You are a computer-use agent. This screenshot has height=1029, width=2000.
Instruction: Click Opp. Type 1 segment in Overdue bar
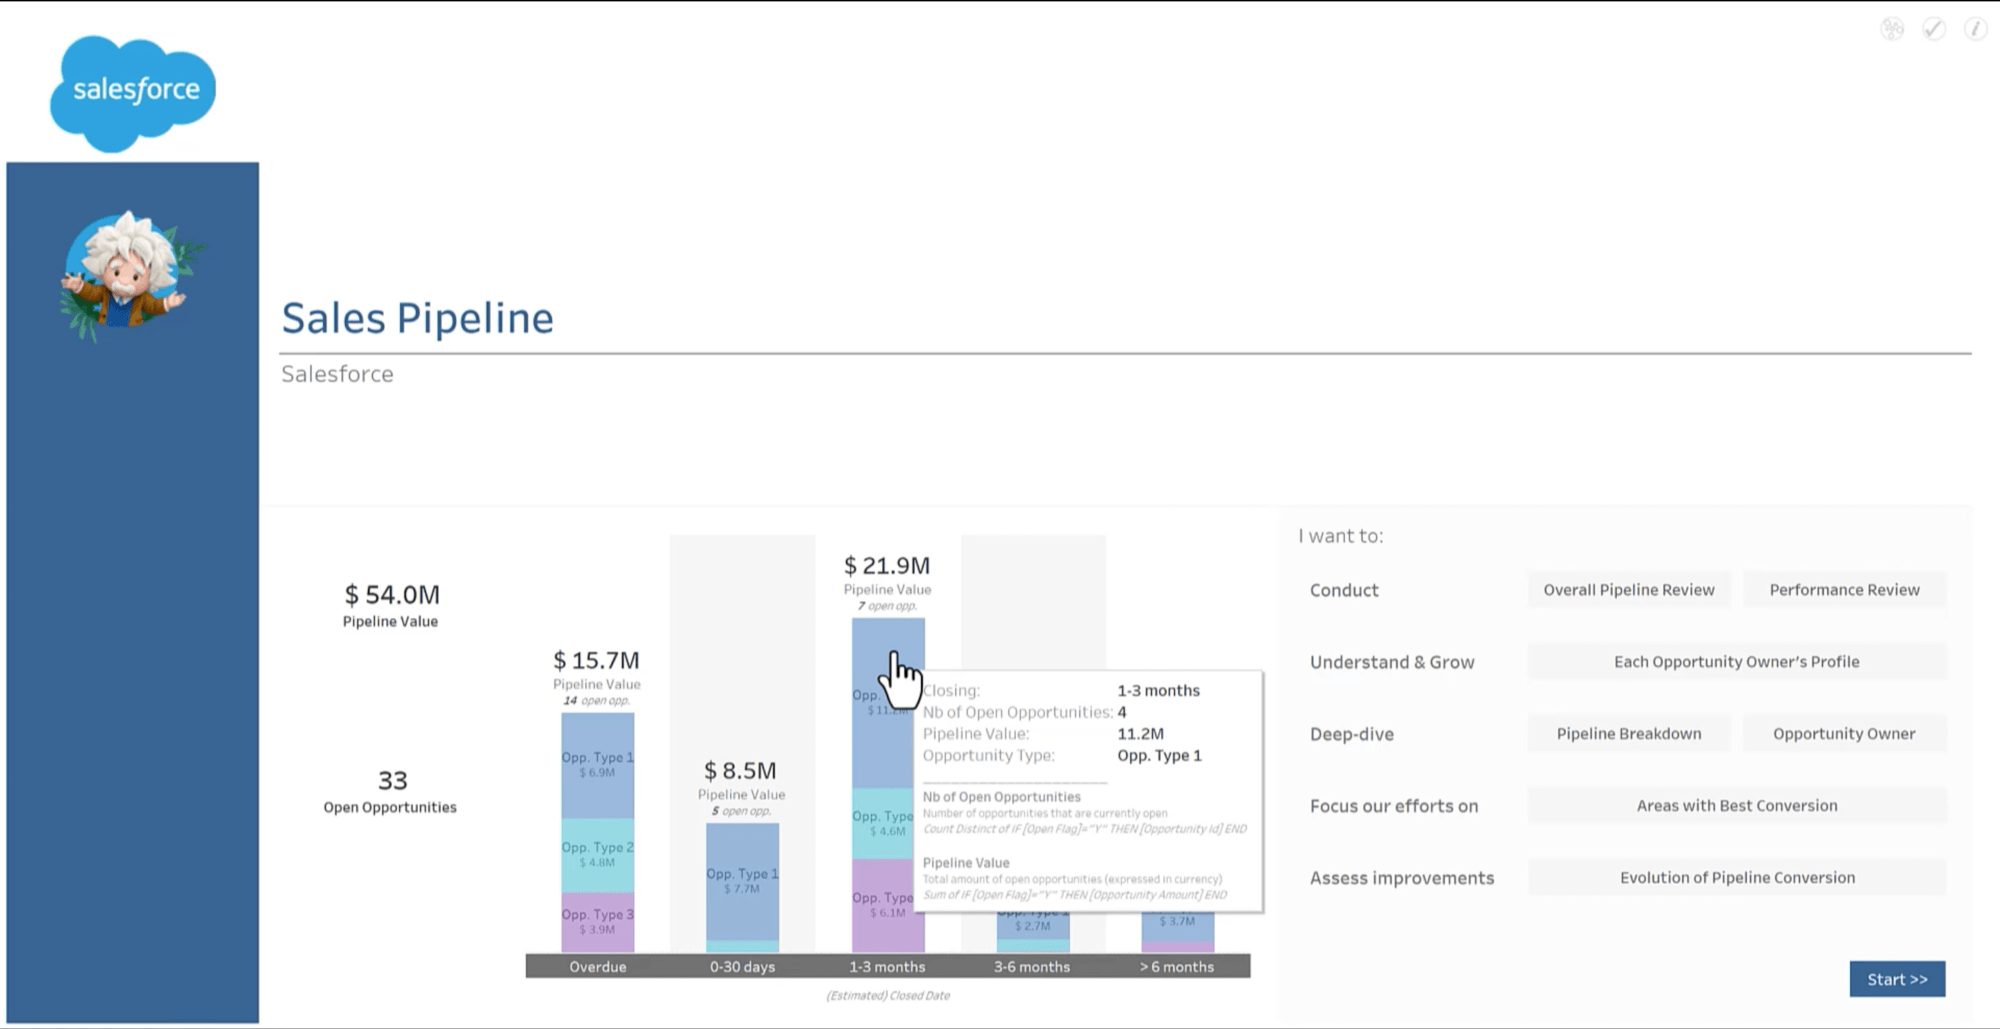pyautogui.click(x=597, y=765)
